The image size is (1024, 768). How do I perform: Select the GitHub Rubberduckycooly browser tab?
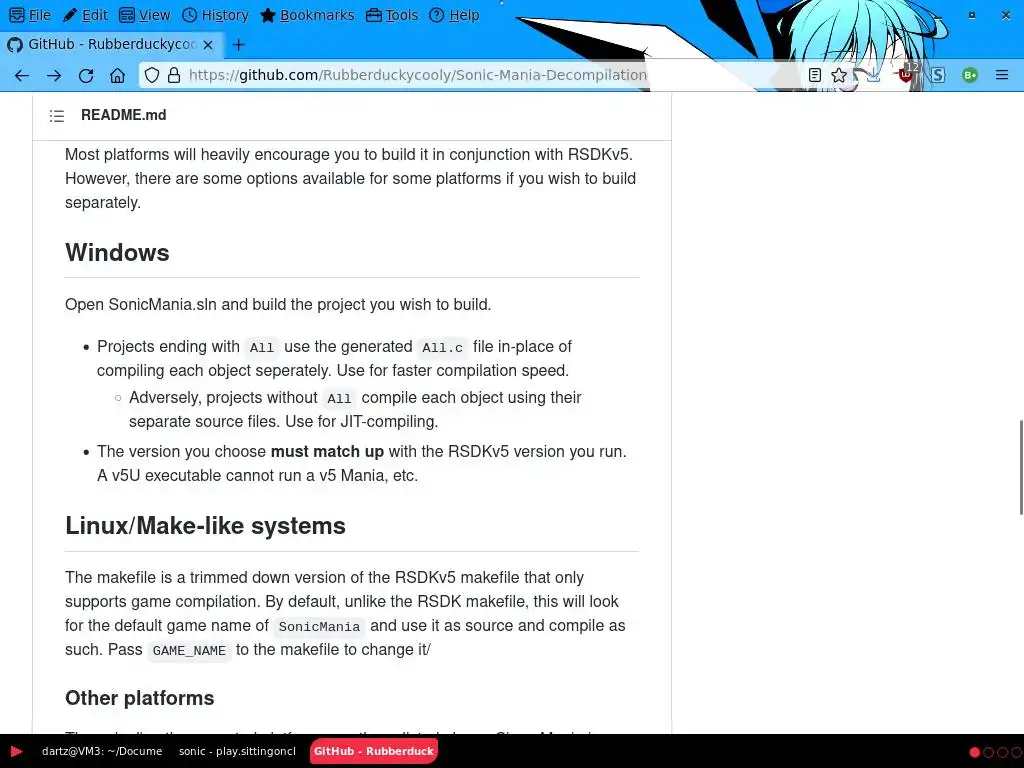pos(111,44)
